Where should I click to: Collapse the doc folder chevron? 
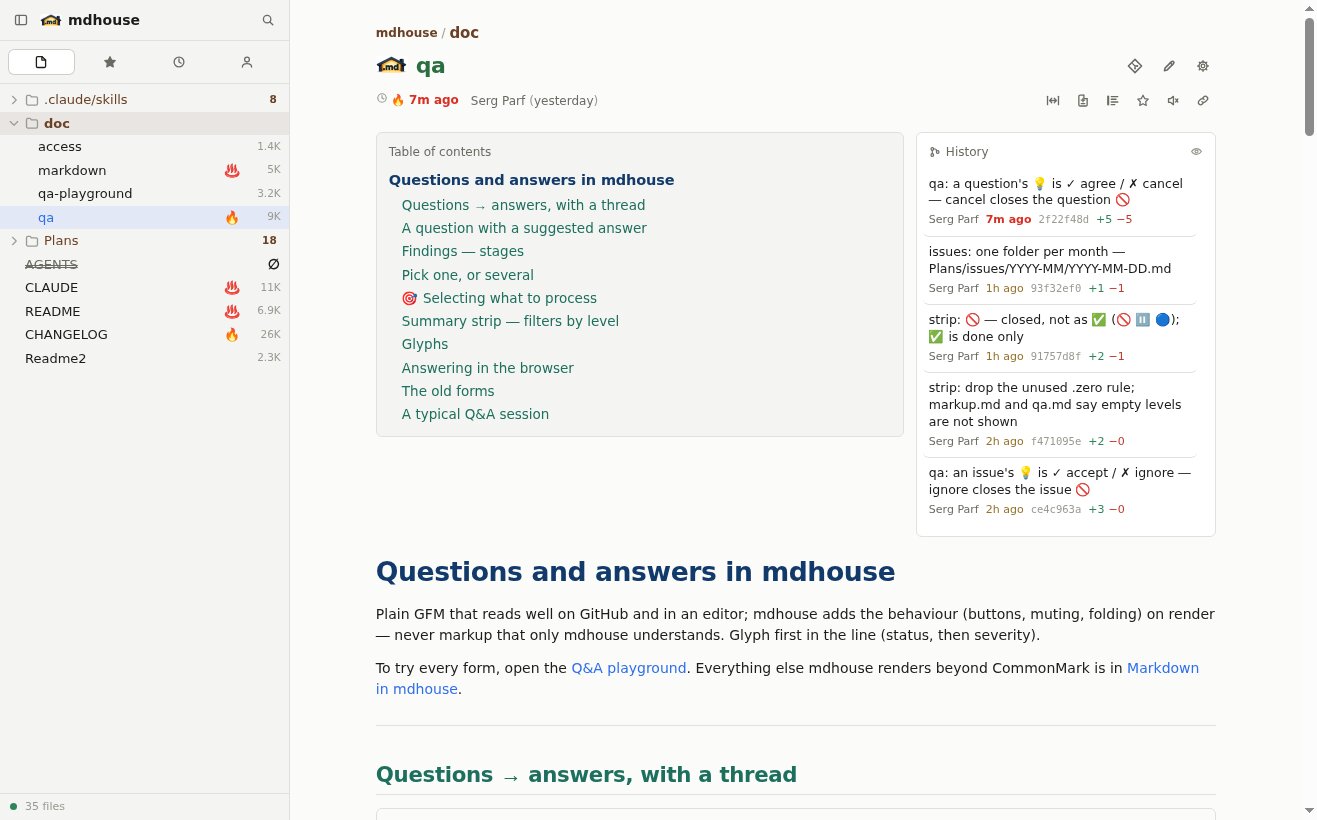[x=14, y=124]
